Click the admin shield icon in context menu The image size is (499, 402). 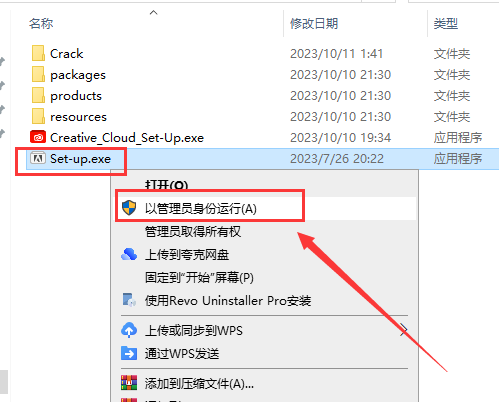tap(129, 208)
